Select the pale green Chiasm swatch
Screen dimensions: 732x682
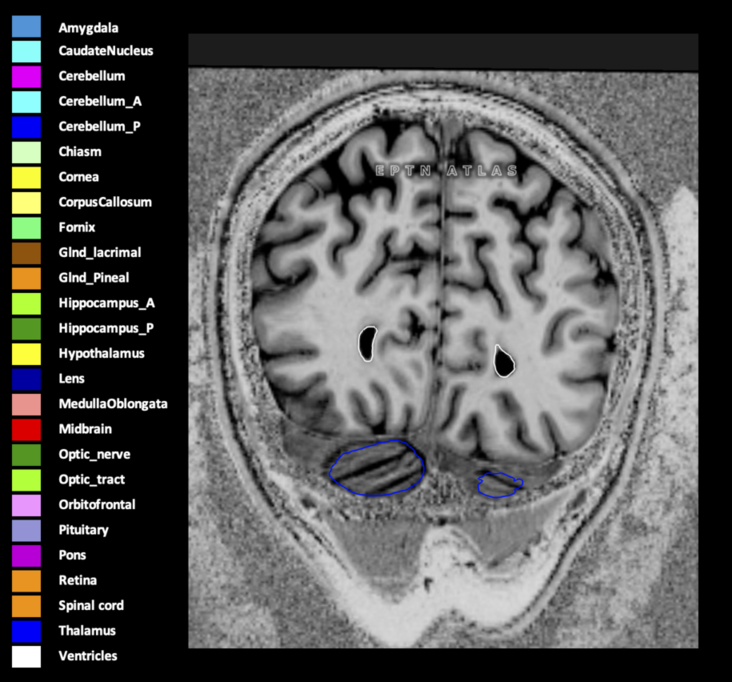pyautogui.click(x=26, y=152)
